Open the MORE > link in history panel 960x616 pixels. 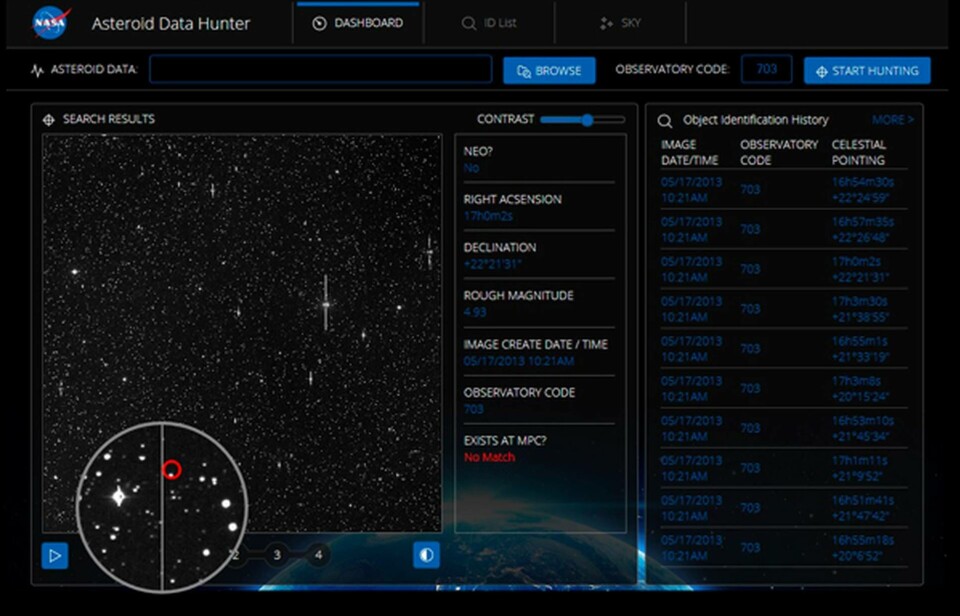893,119
